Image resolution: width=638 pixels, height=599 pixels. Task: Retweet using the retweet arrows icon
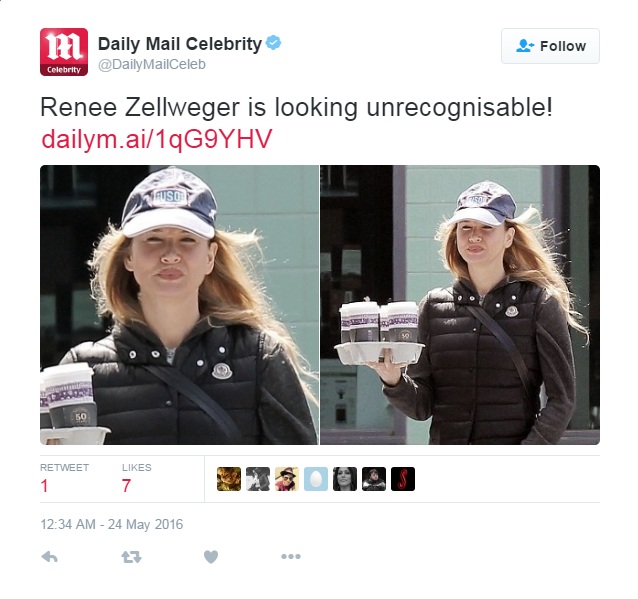[x=131, y=556]
